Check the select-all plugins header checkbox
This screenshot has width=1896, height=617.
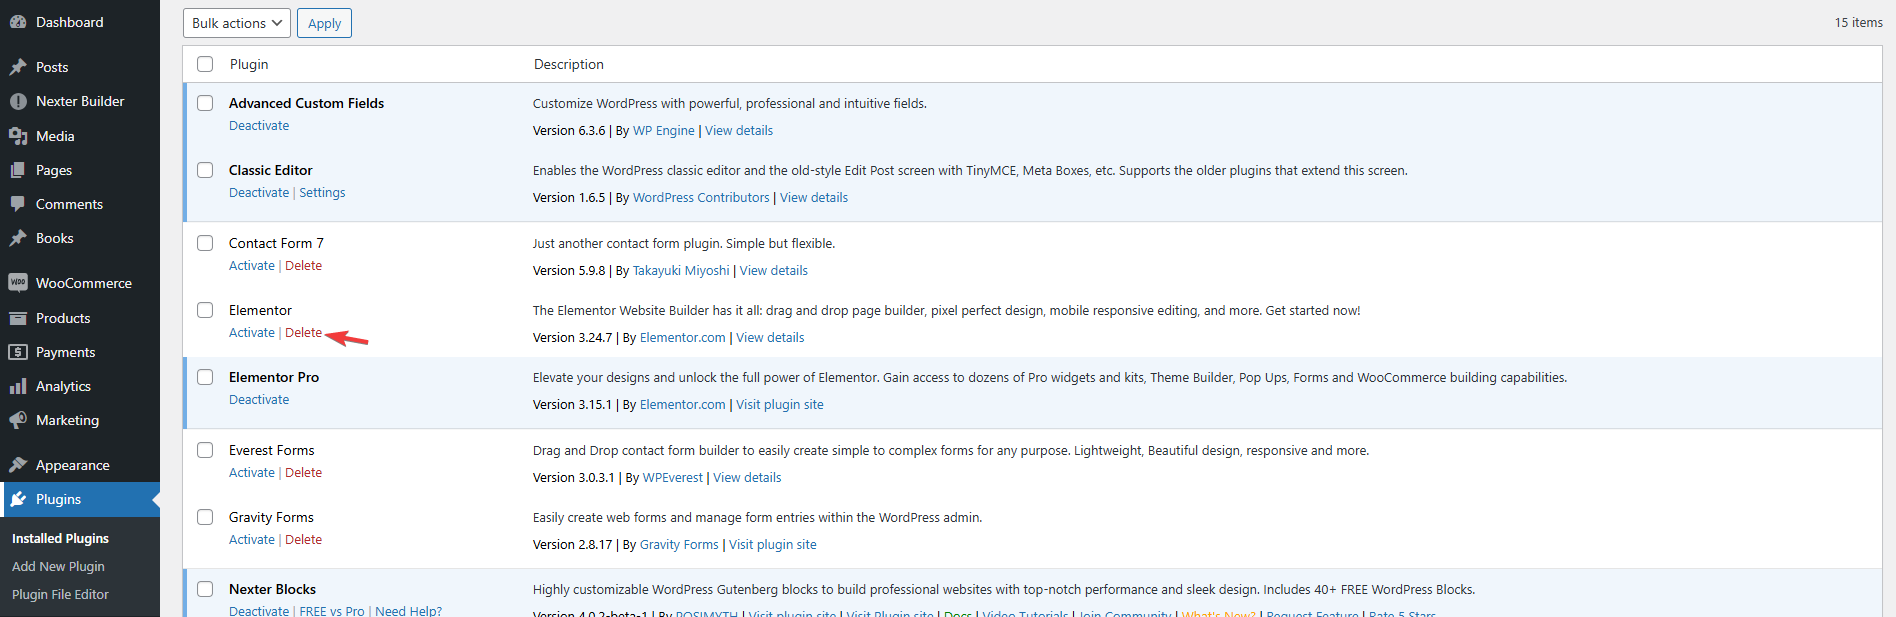click(205, 64)
